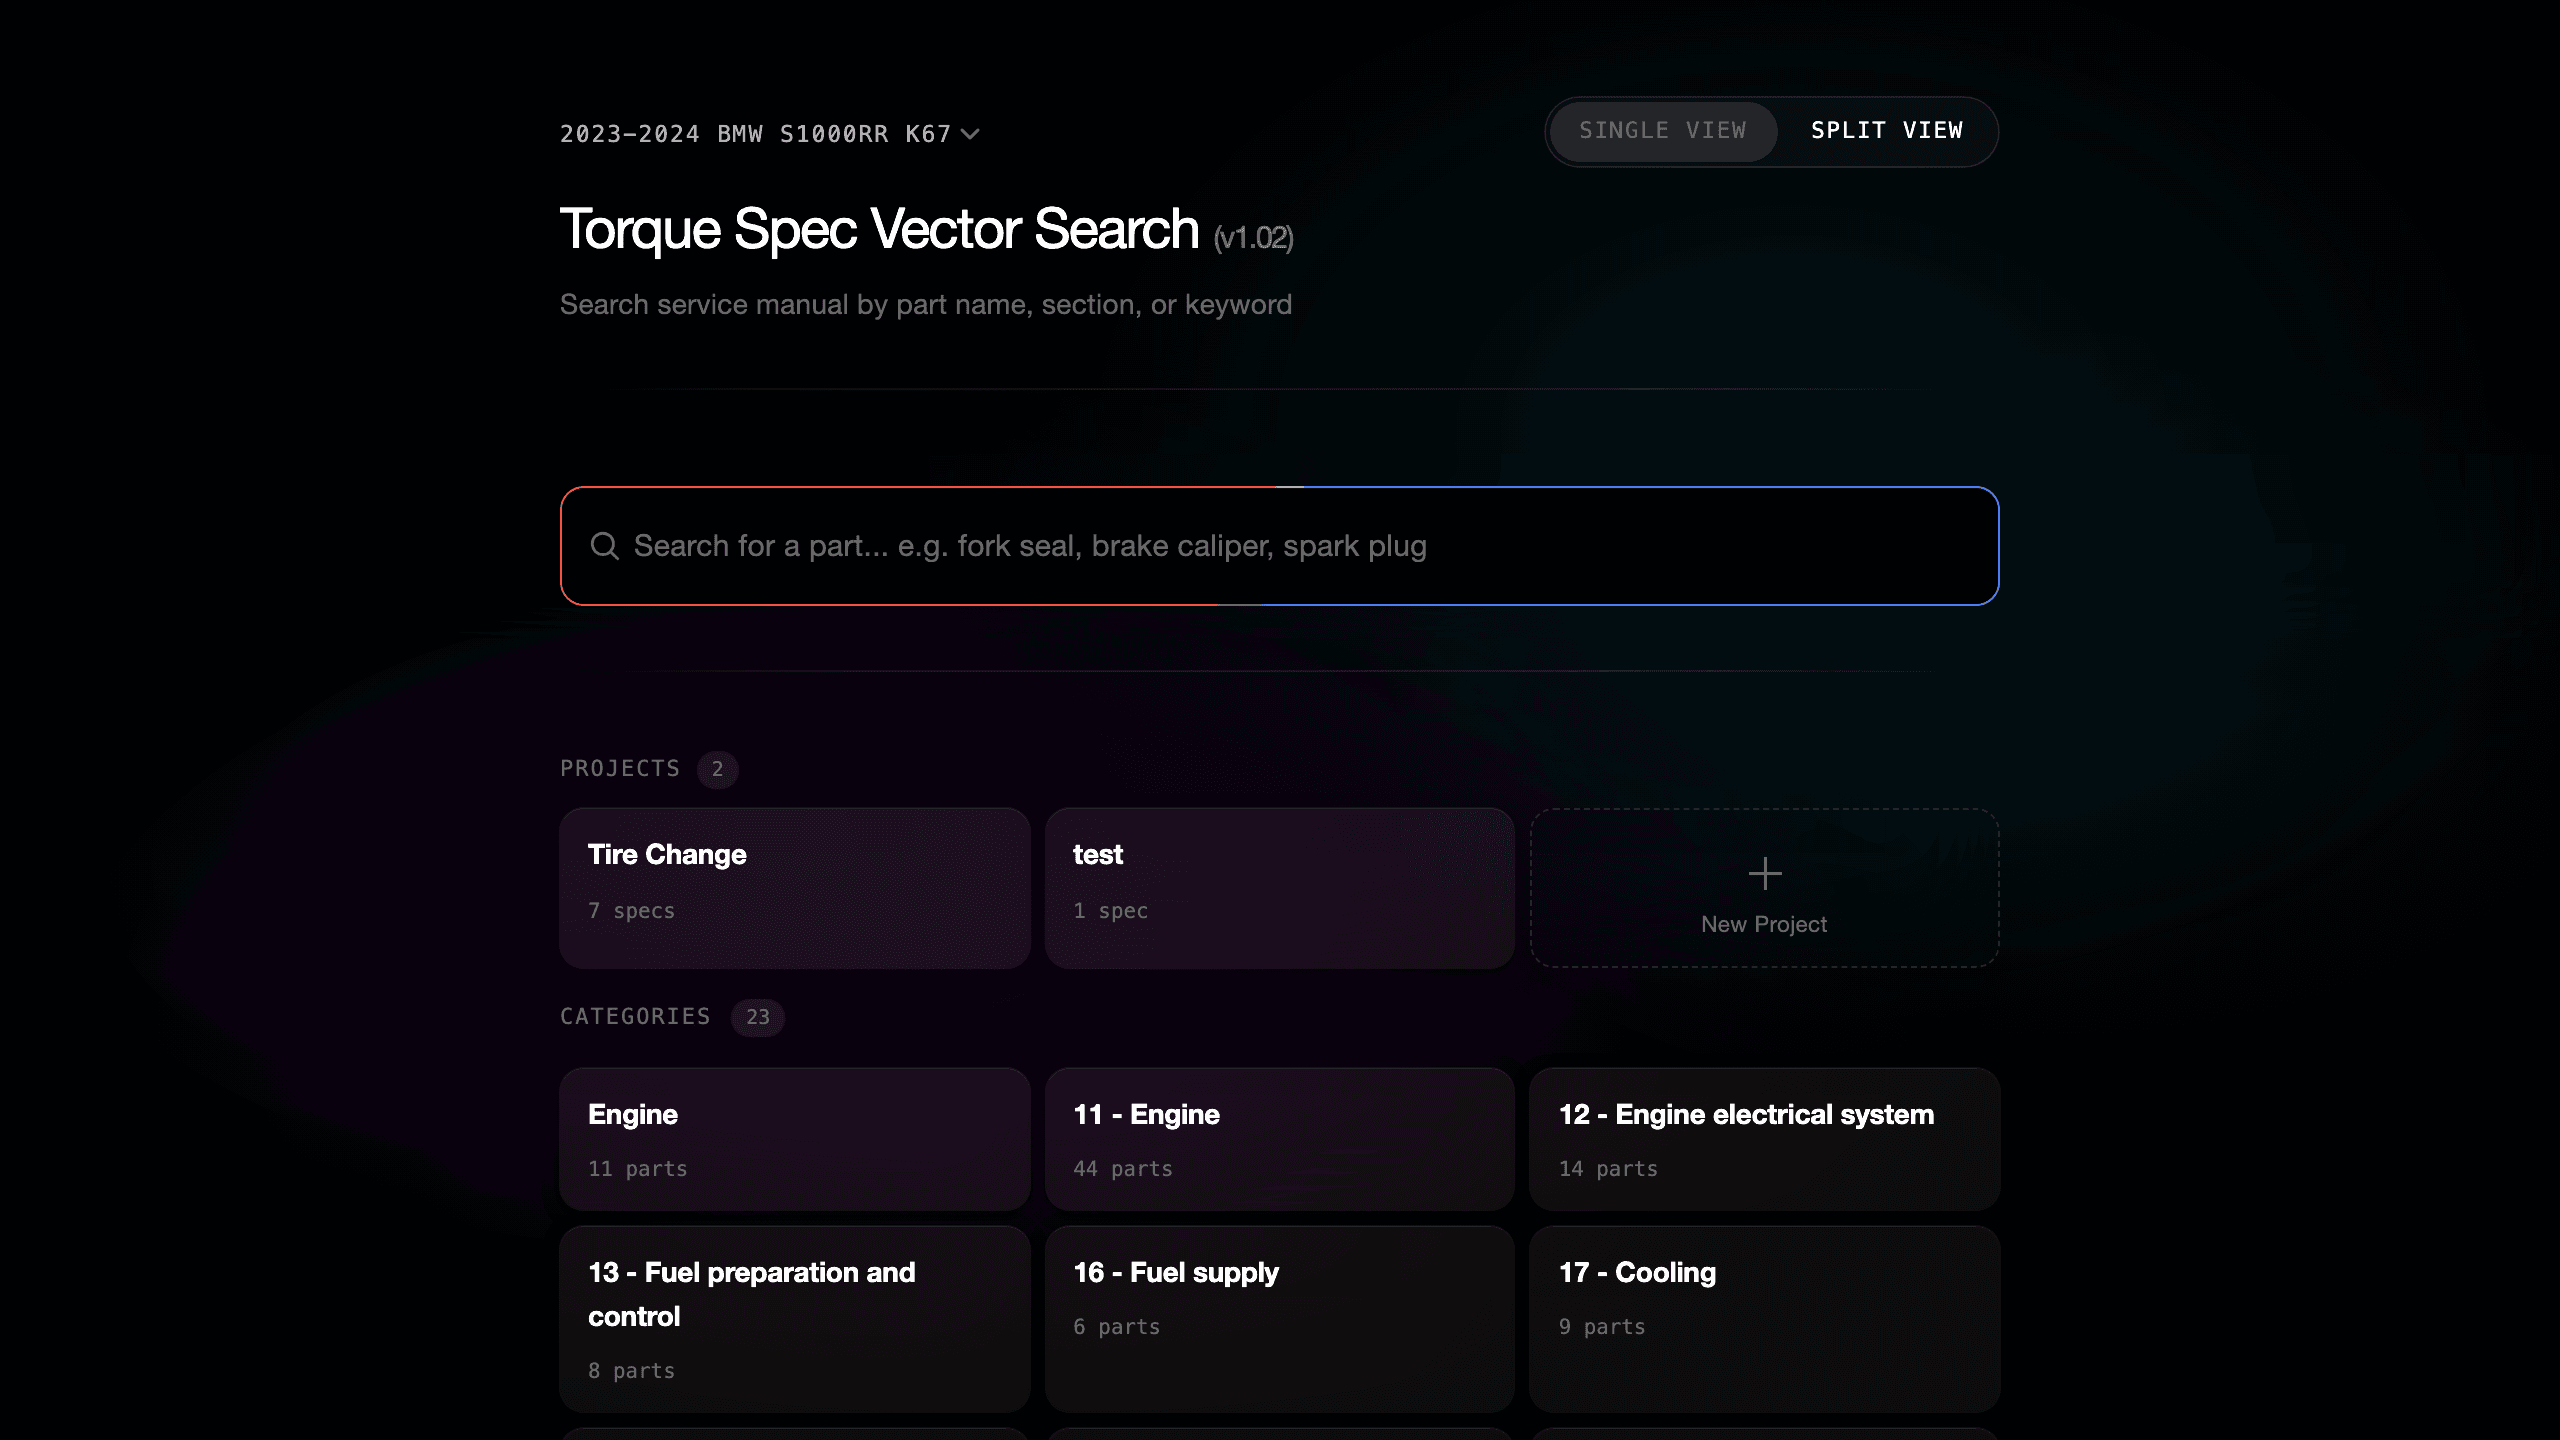Open the Tire Change project card
Viewport: 2560px width, 1440px height.
795,888
